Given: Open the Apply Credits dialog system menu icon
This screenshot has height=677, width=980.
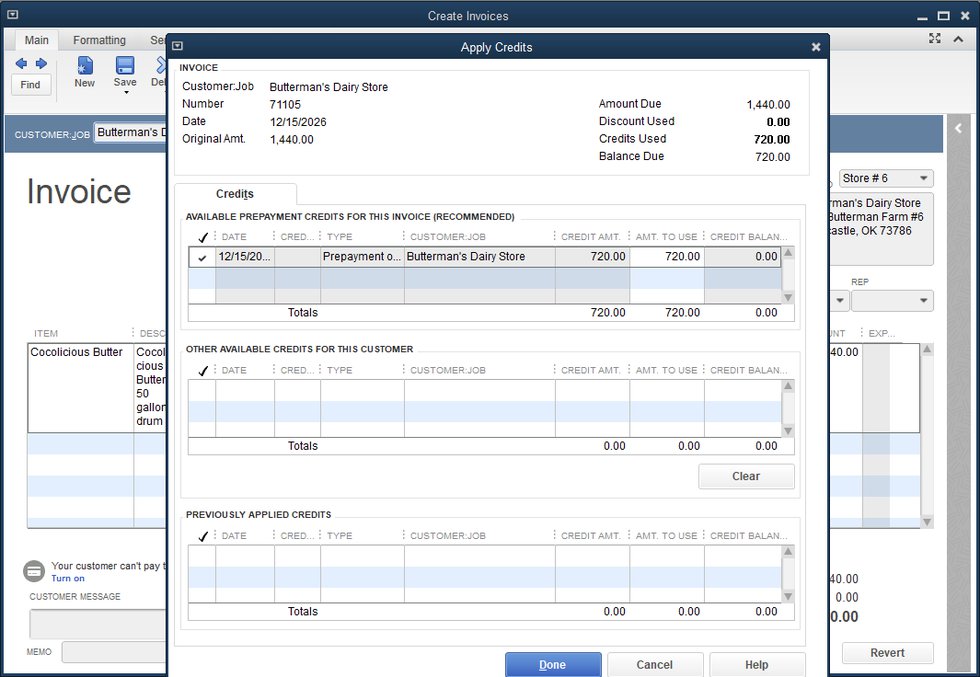Looking at the screenshot, I should click(177, 46).
